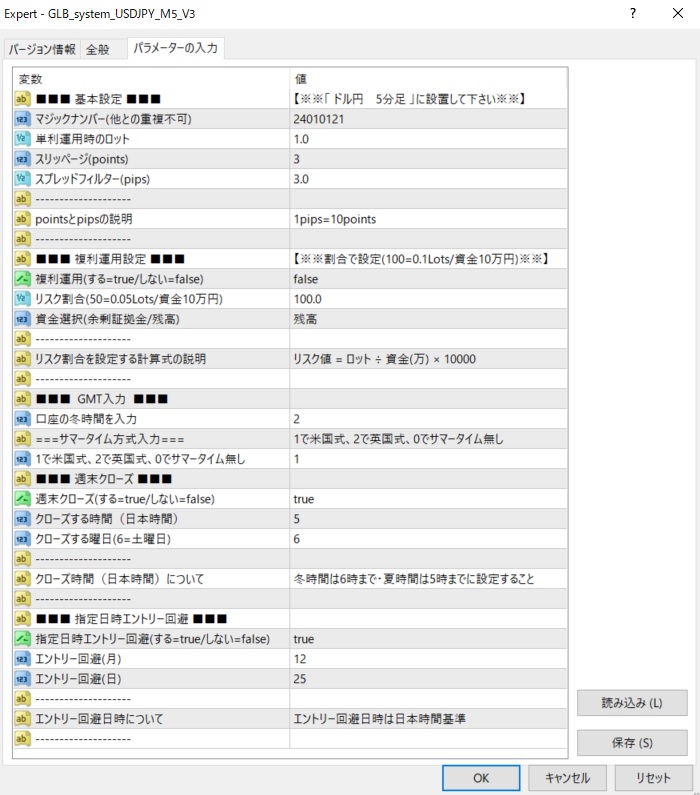This screenshot has height=795, width=700.
Task: Click the double icon beside スプレッドフィルター(pips)
Action: 22,179
